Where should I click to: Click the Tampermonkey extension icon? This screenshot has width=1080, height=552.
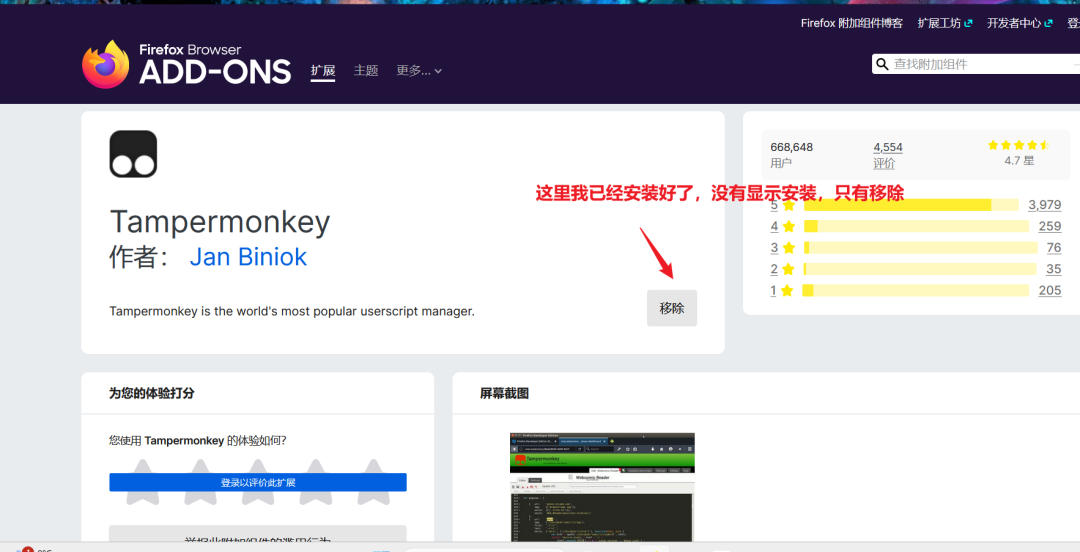[x=133, y=154]
